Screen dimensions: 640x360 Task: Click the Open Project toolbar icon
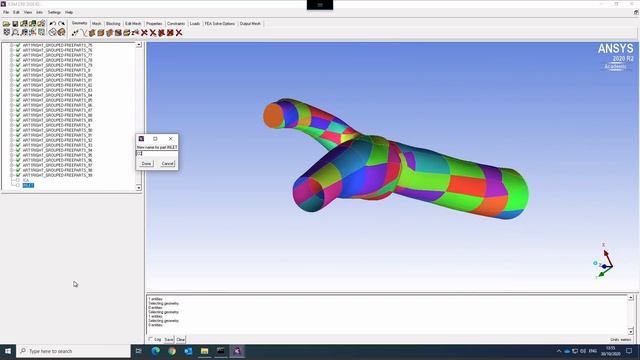click(7, 24)
